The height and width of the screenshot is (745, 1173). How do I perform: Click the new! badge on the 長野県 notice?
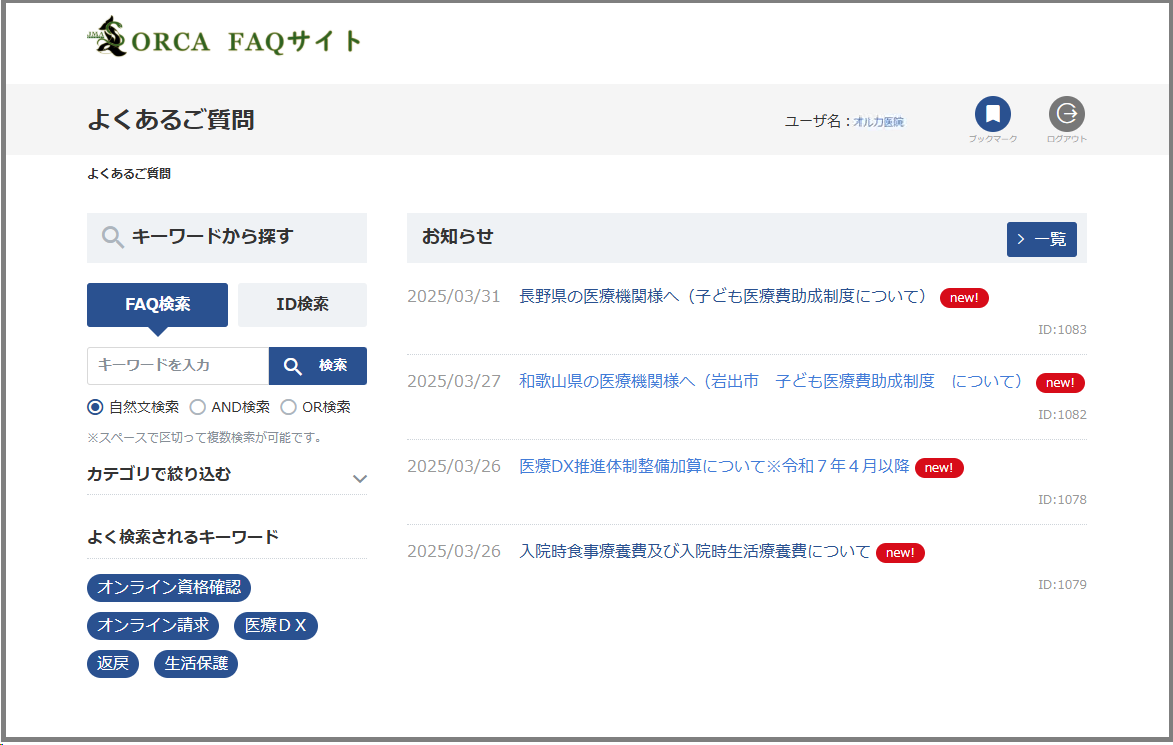click(x=964, y=298)
